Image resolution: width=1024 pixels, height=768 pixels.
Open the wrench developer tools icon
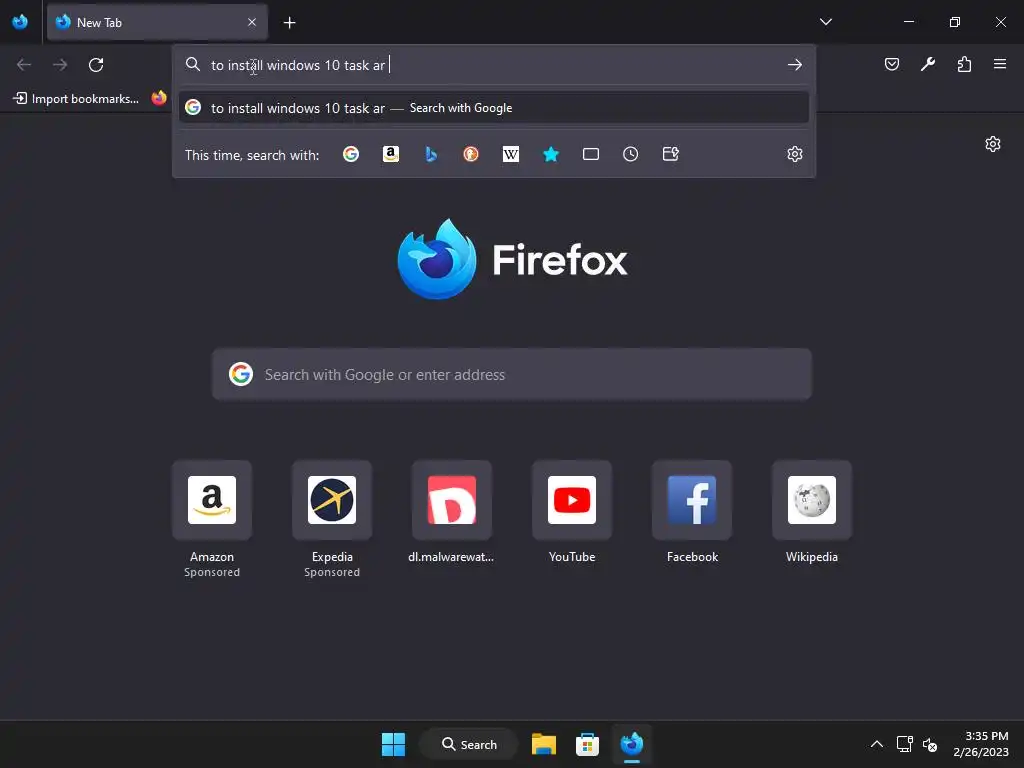coord(927,64)
